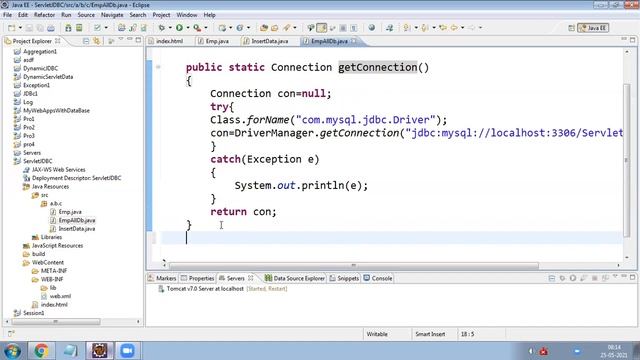Click the Next Annotation toolbar icon
Viewport: 640px width, 360px height.
(407, 28)
